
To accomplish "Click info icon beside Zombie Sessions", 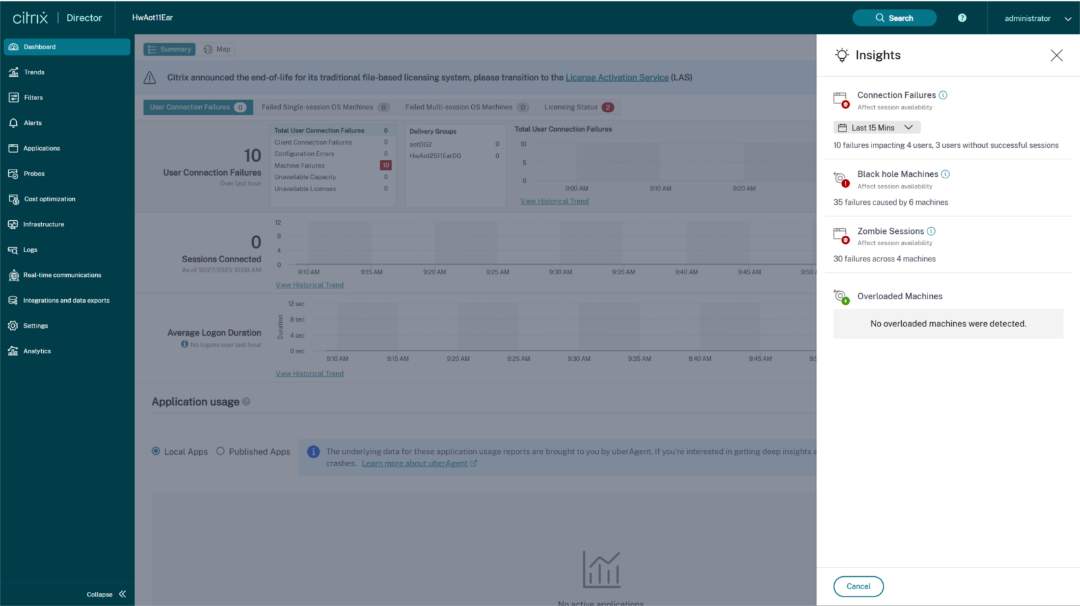I will point(931,231).
